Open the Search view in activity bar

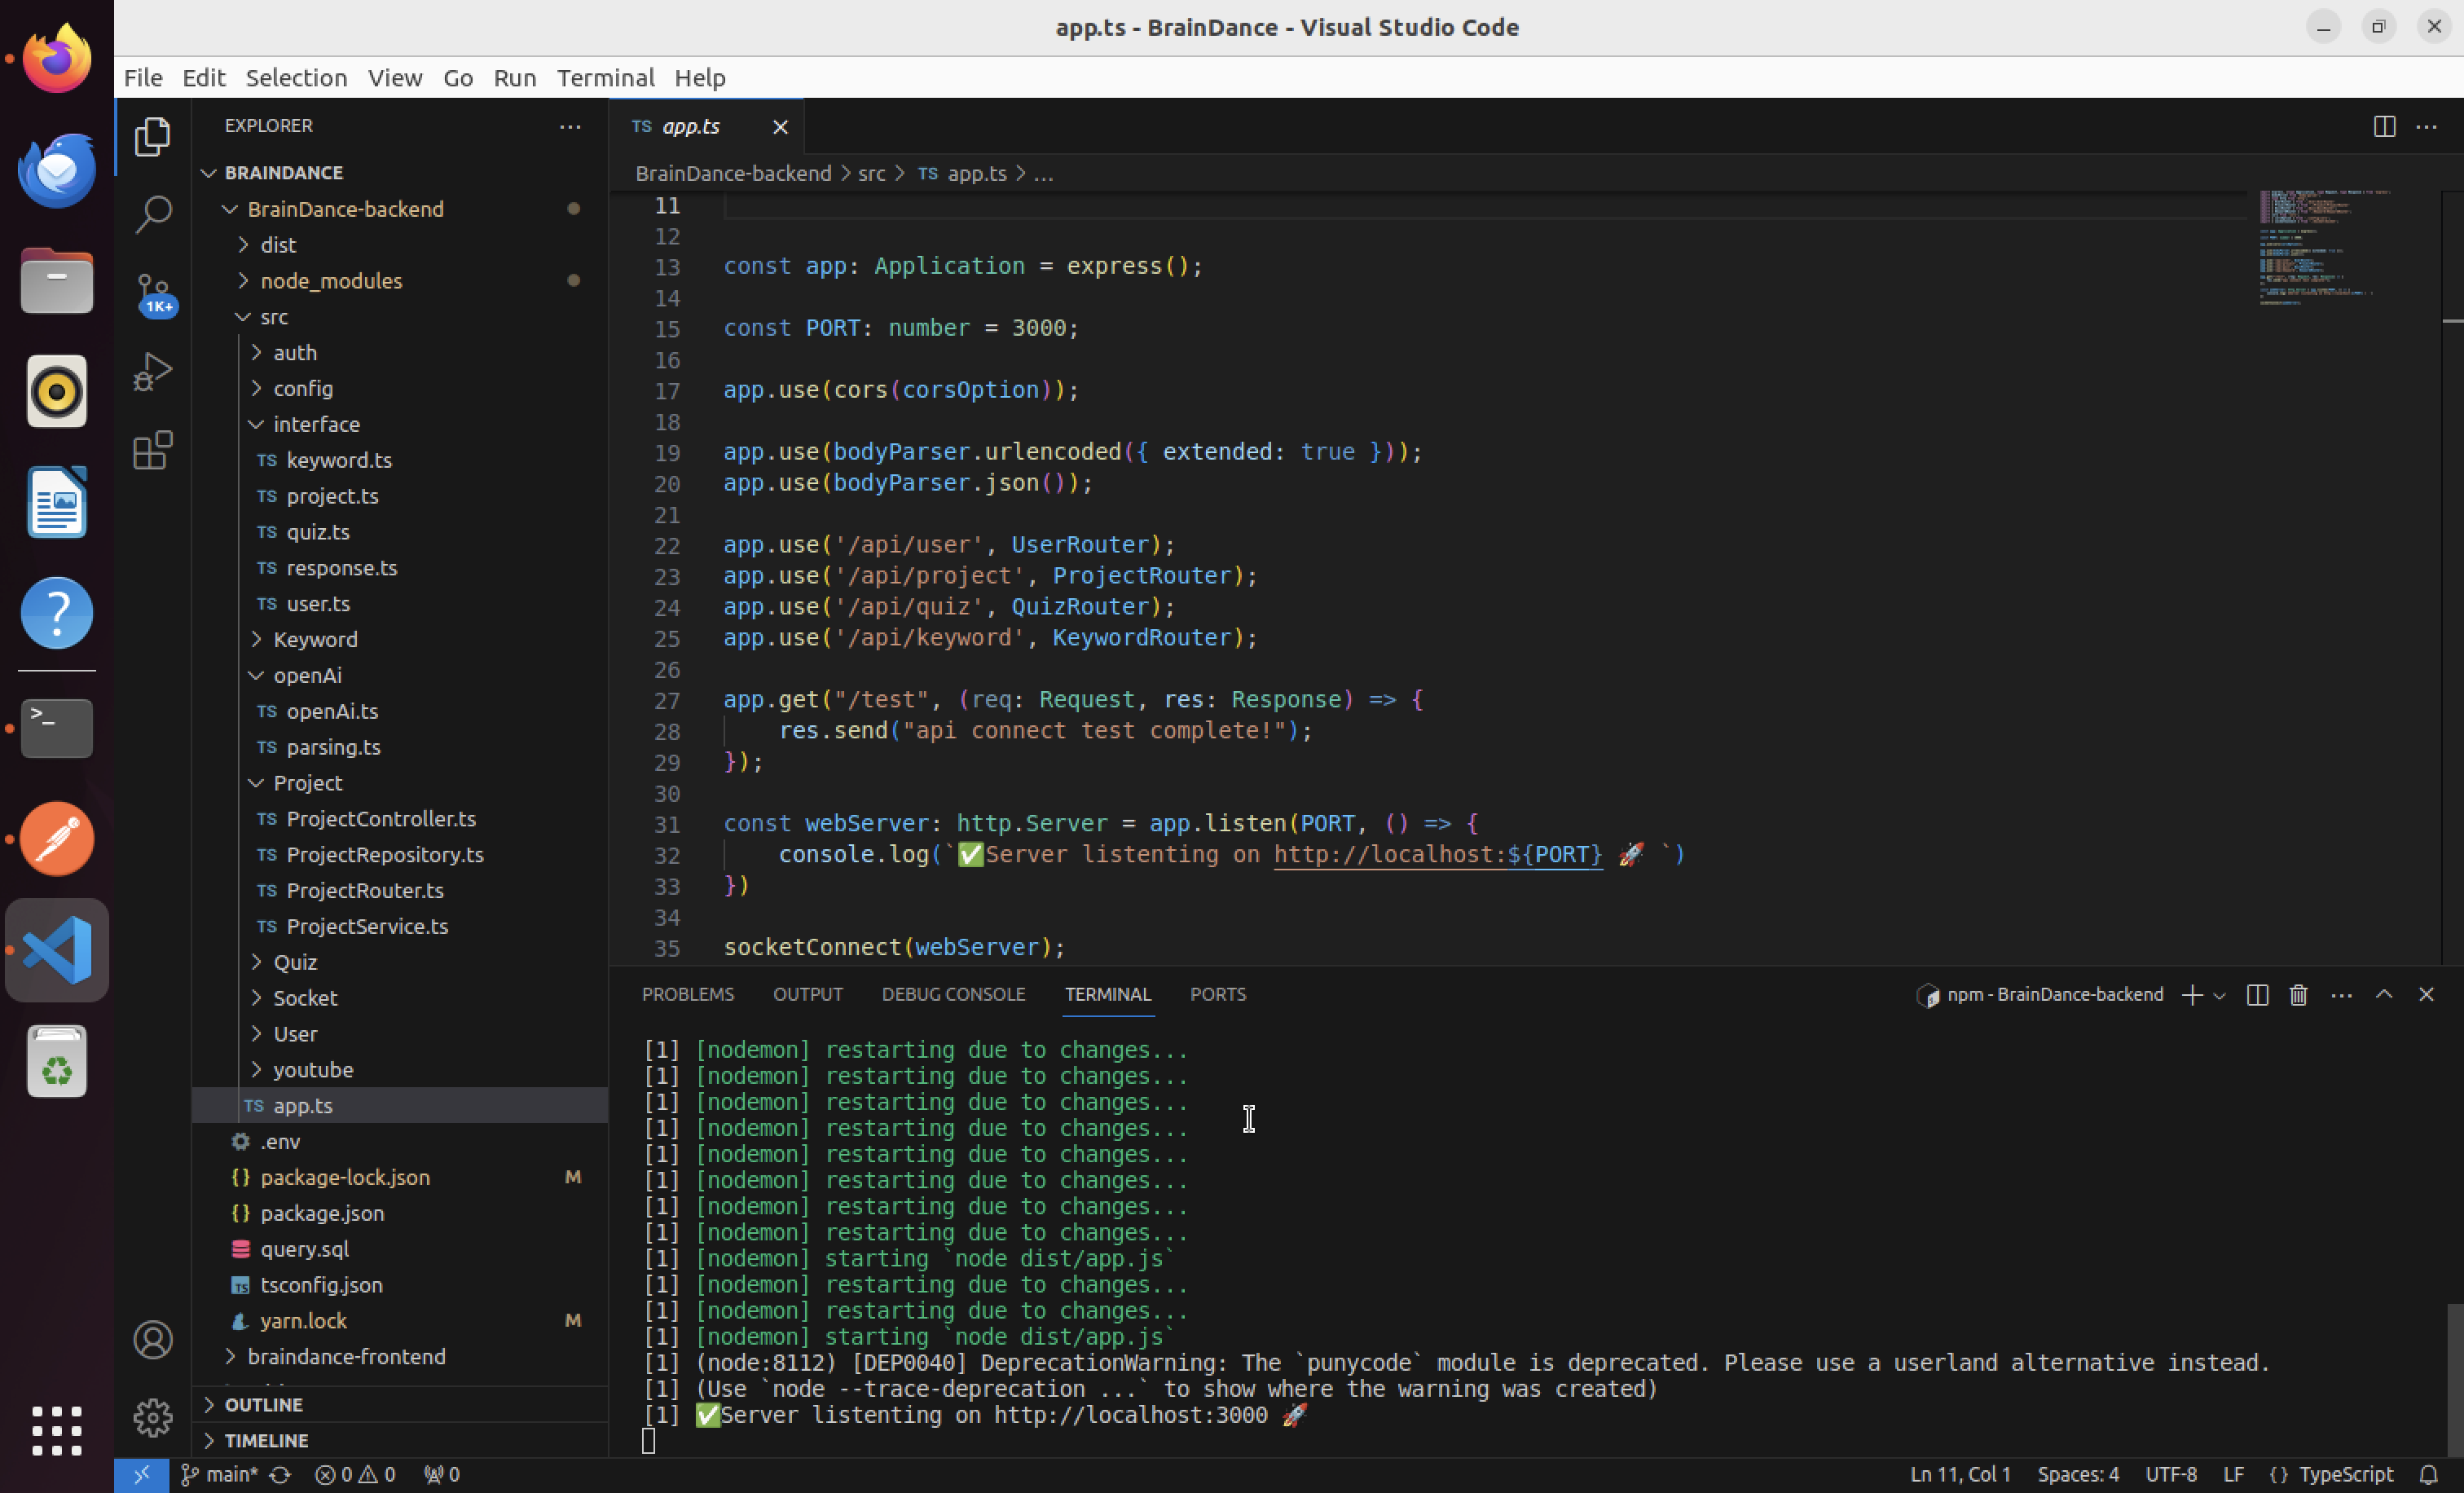click(152, 214)
